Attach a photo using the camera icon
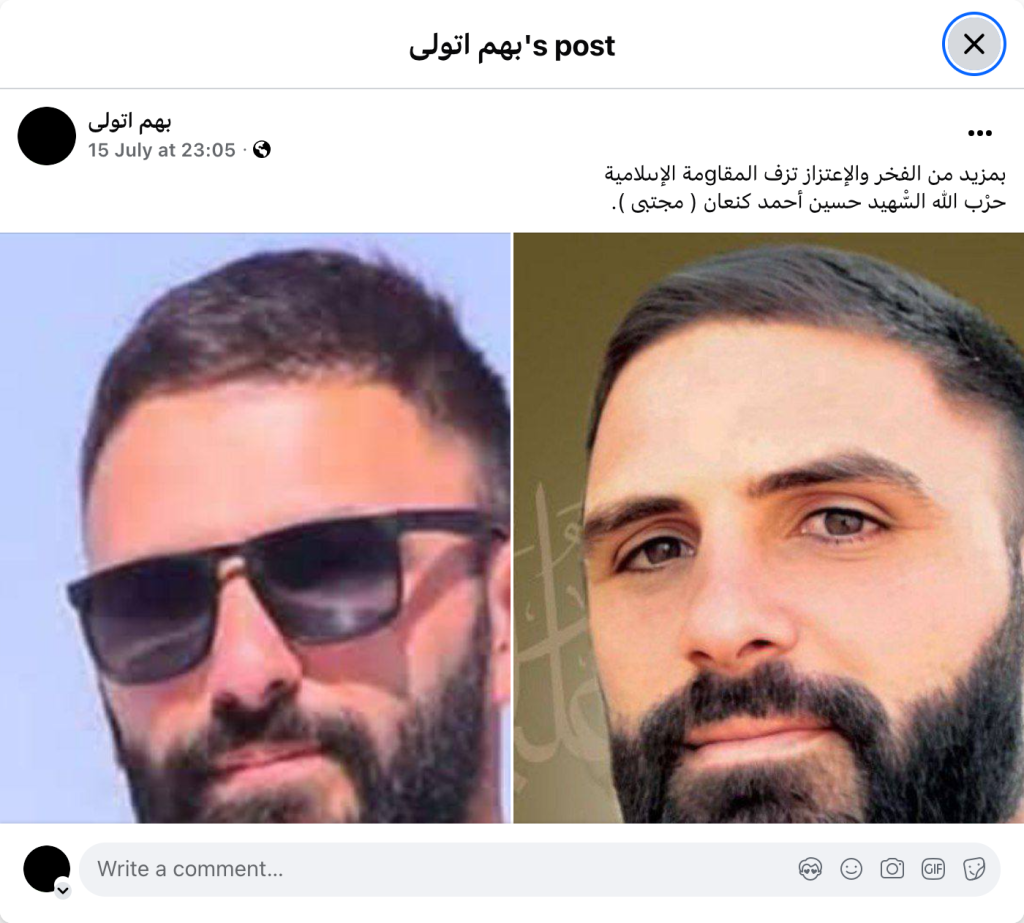This screenshot has height=923, width=1024. point(892,869)
